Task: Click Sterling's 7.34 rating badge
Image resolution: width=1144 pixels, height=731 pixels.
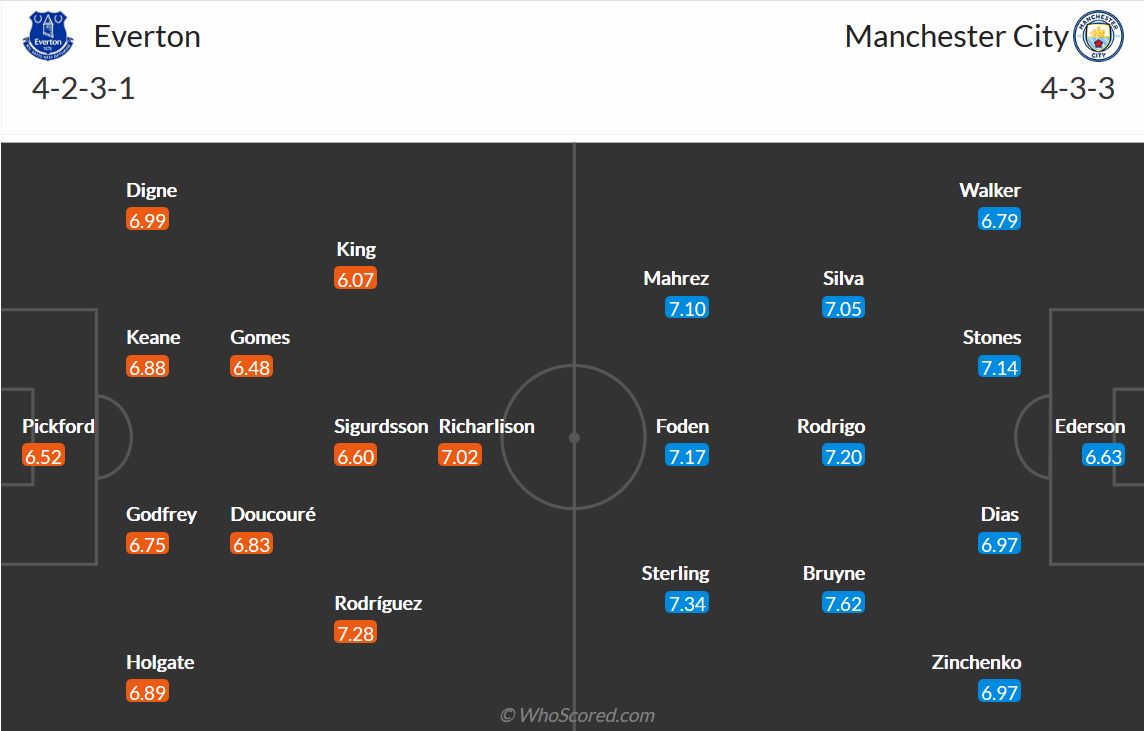Action: pos(687,603)
